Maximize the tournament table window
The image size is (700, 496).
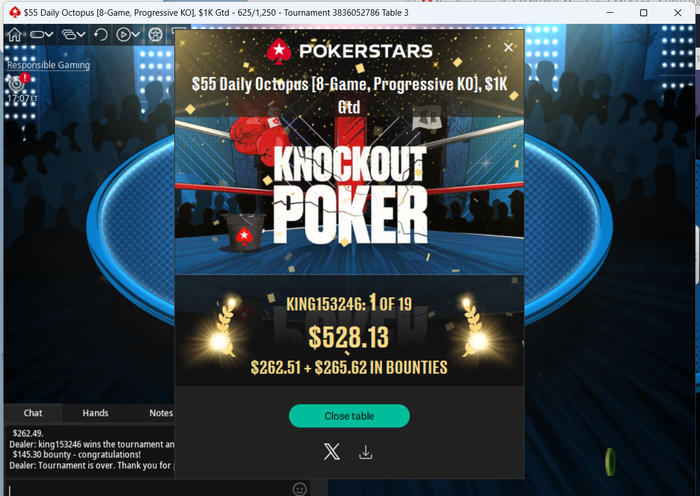pyautogui.click(x=643, y=13)
